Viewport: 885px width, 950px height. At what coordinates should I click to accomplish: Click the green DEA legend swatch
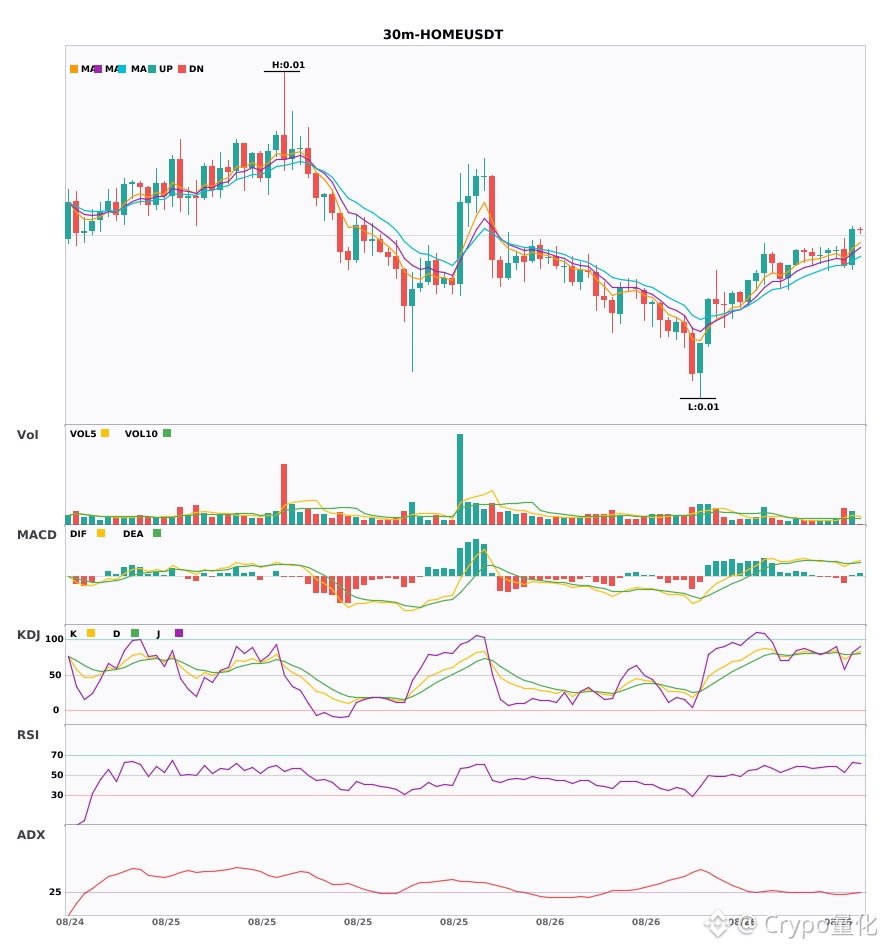click(157, 533)
